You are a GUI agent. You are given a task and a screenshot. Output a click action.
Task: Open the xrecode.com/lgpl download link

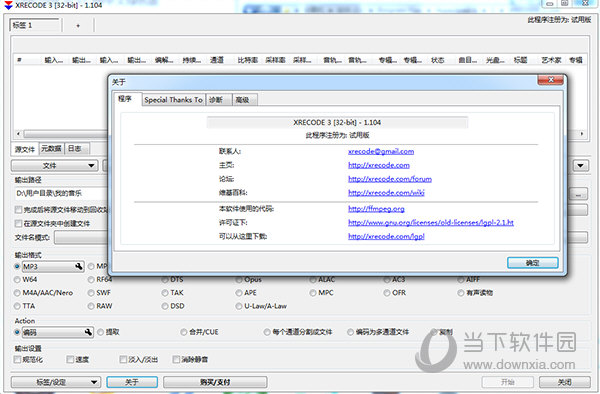pos(386,236)
